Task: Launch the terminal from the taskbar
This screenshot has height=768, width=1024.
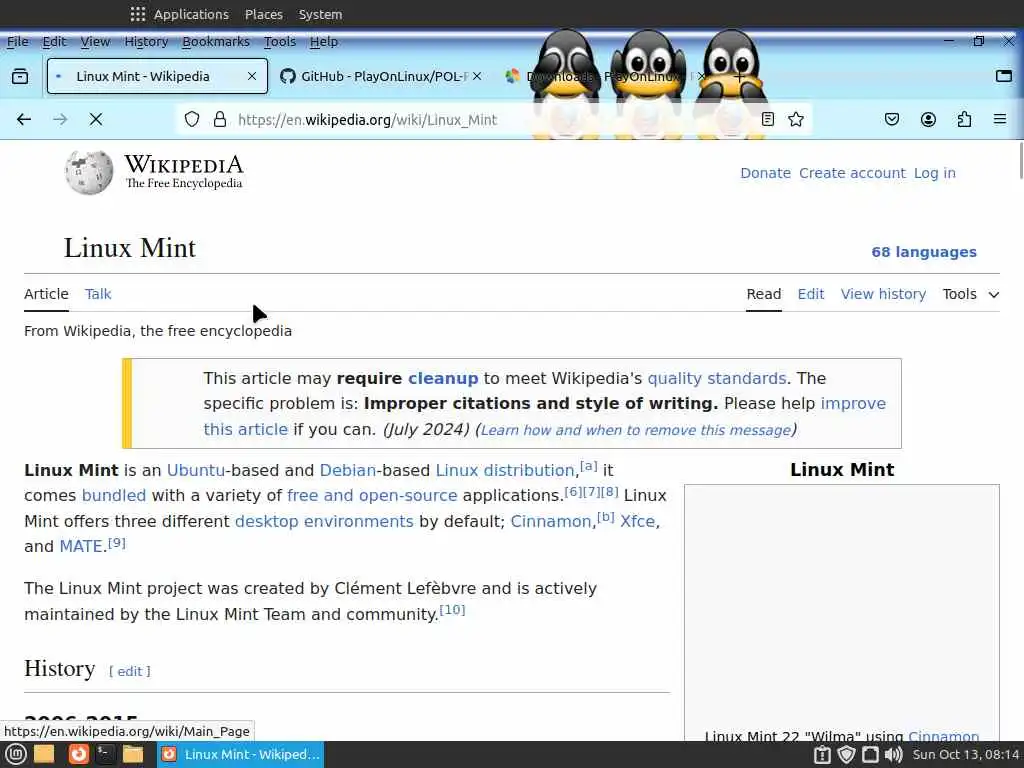Action: [105, 754]
